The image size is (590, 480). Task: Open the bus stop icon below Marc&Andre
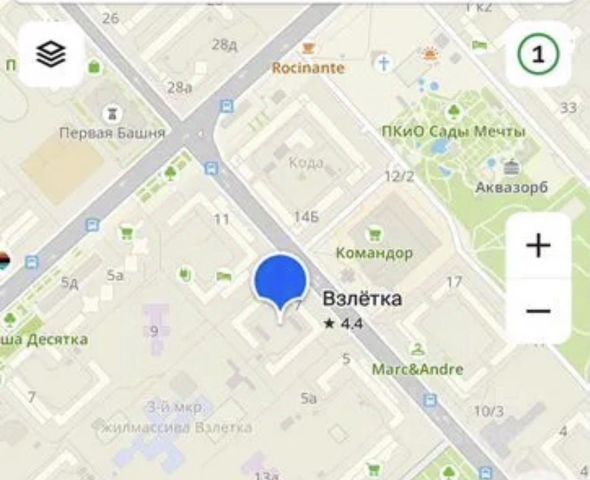click(430, 400)
